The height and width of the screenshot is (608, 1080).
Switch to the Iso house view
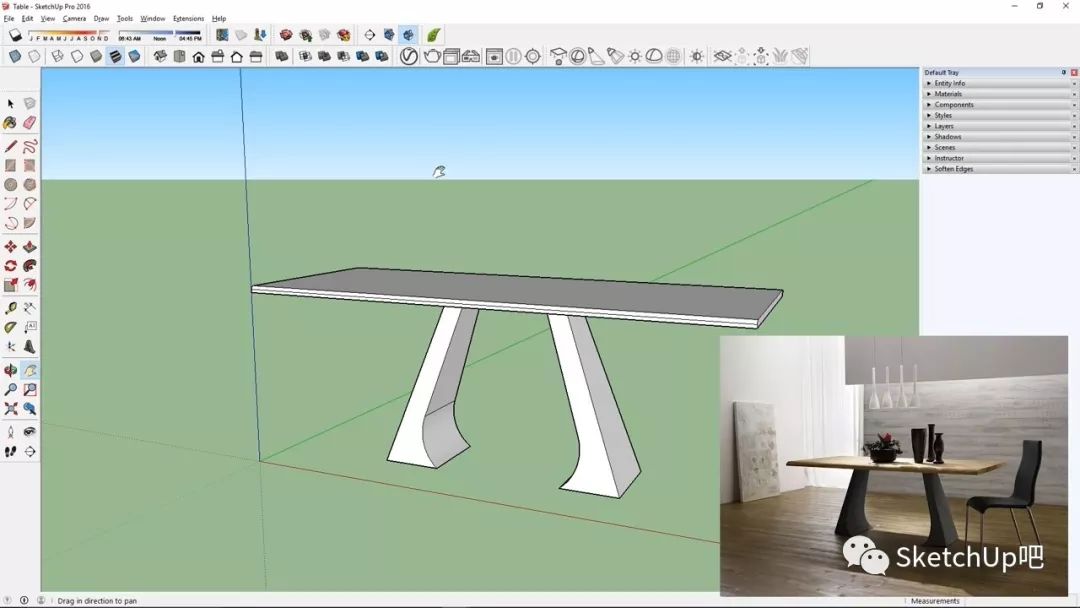click(160, 57)
